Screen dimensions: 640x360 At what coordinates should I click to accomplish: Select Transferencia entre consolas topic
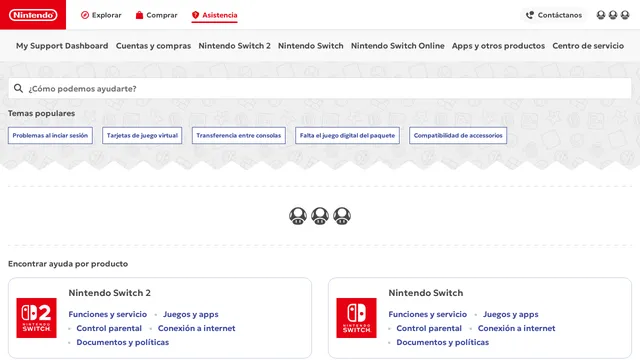click(x=239, y=136)
